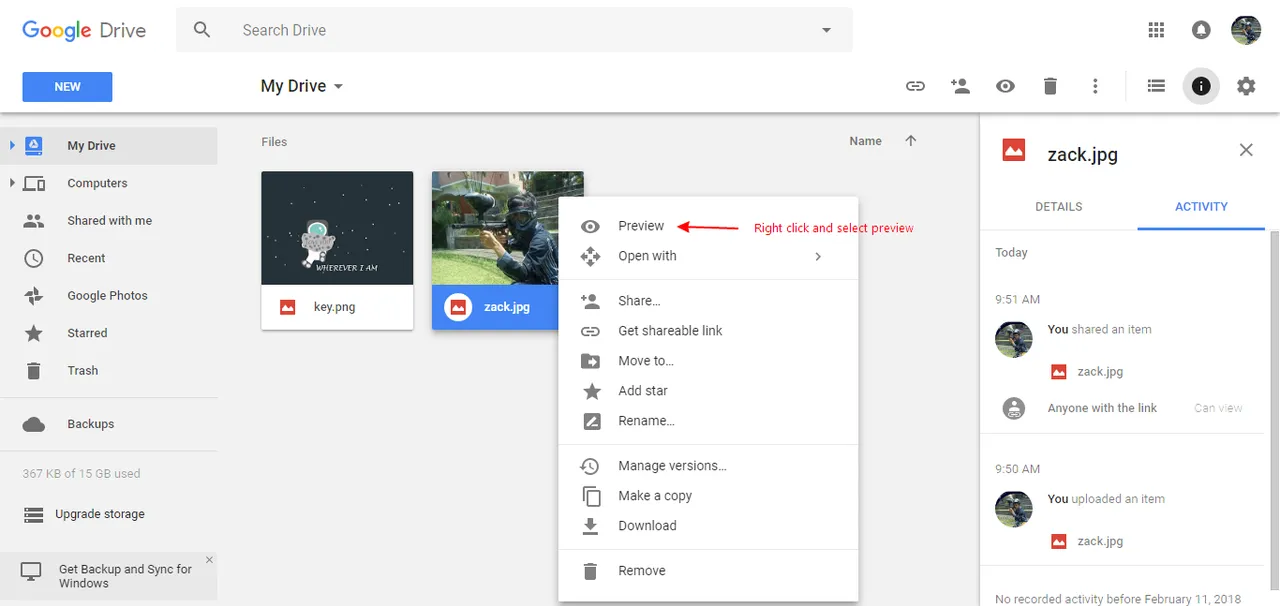Click the 367 KB of 15 GB used text
The image size is (1280, 606).
point(81,474)
